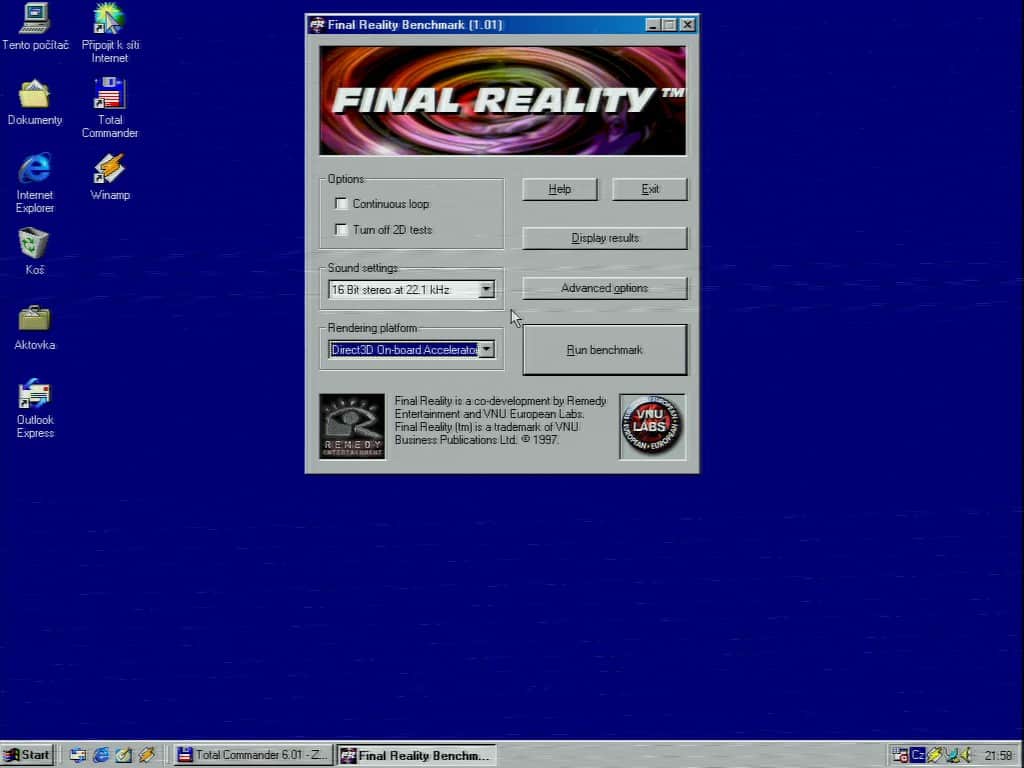Image resolution: width=1024 pixels, height=768 pixels.
Task: Click the volume speaker tray icon
Action: coord(966,755)
